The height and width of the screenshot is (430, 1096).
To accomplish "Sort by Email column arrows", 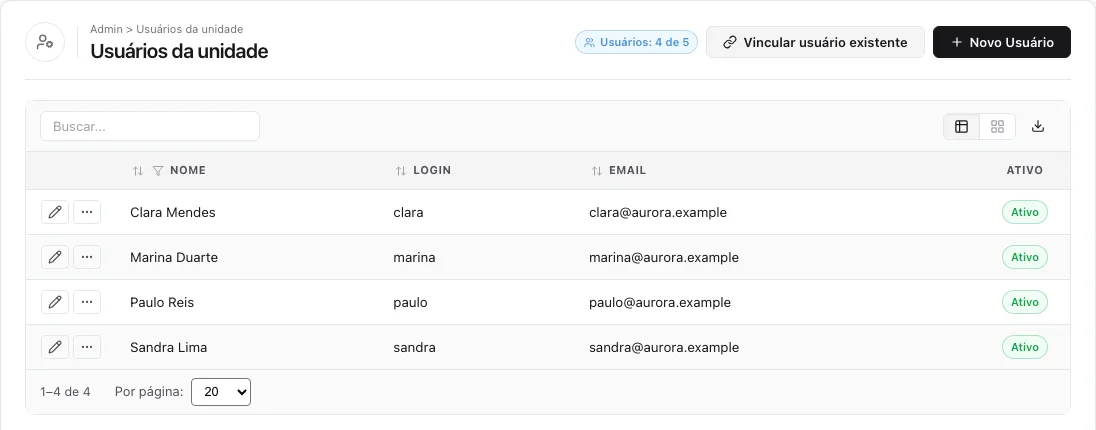I will coord(596,171).
